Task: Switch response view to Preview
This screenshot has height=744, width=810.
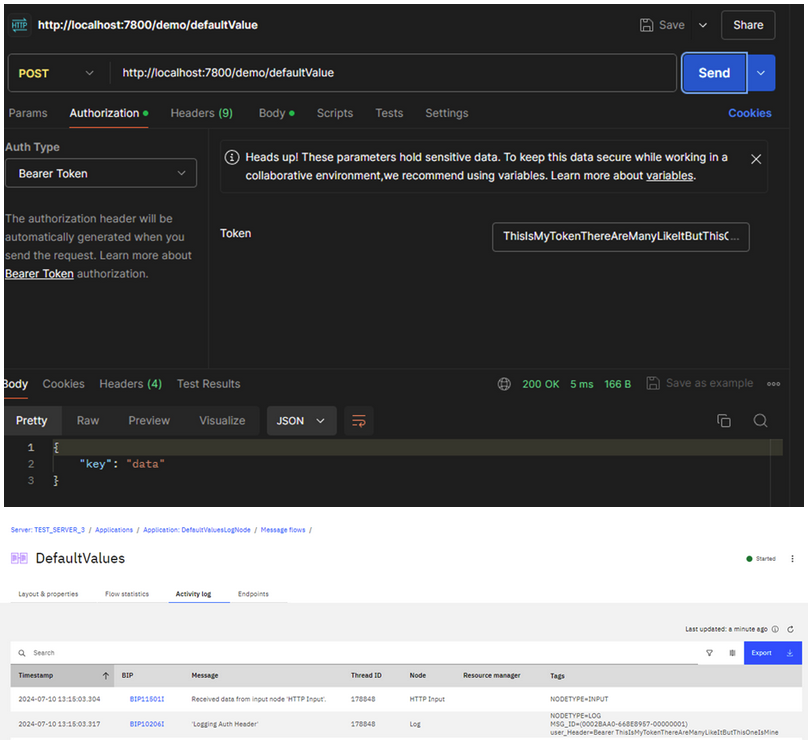Action: click(x=149, y=421)
